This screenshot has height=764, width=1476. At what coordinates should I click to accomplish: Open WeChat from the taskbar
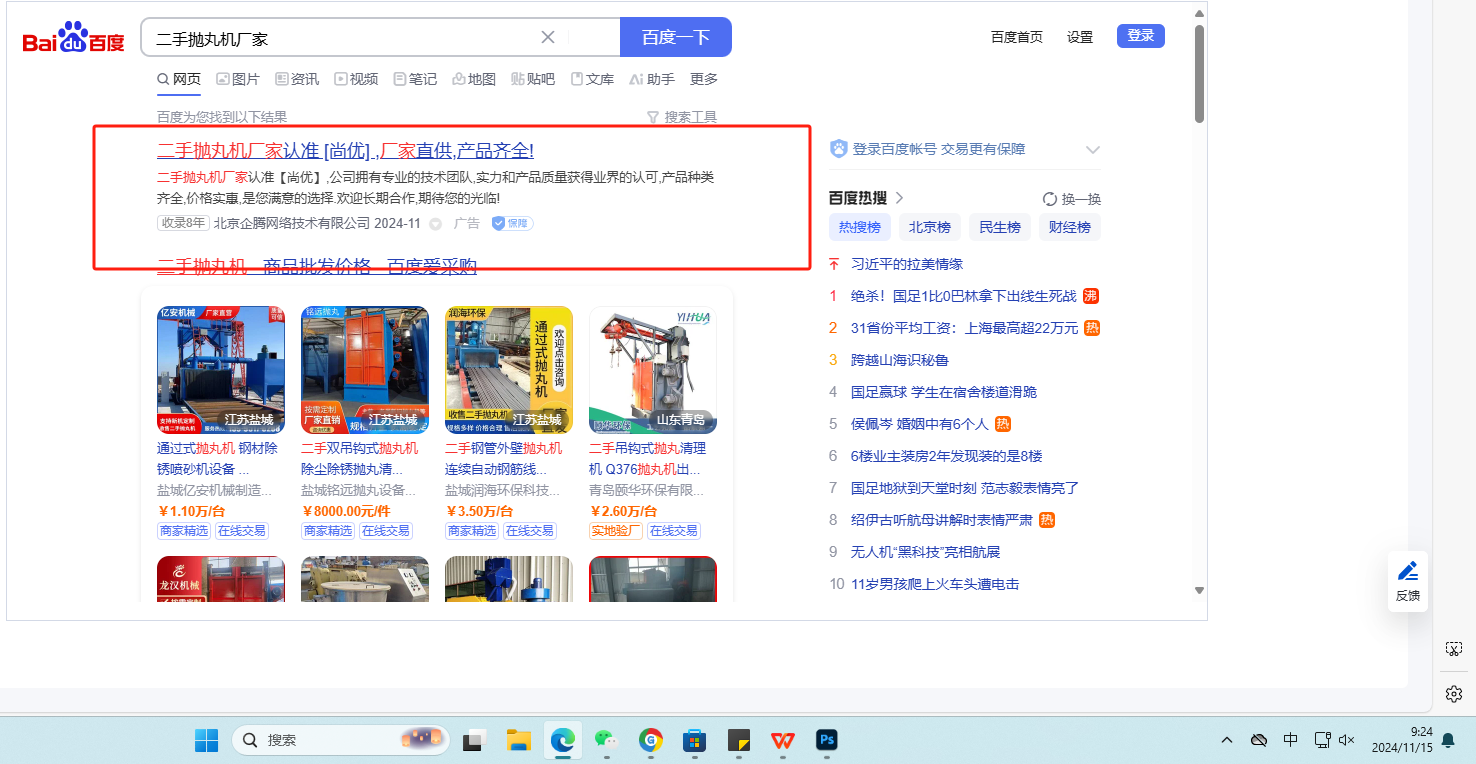[x=605, y=740]
